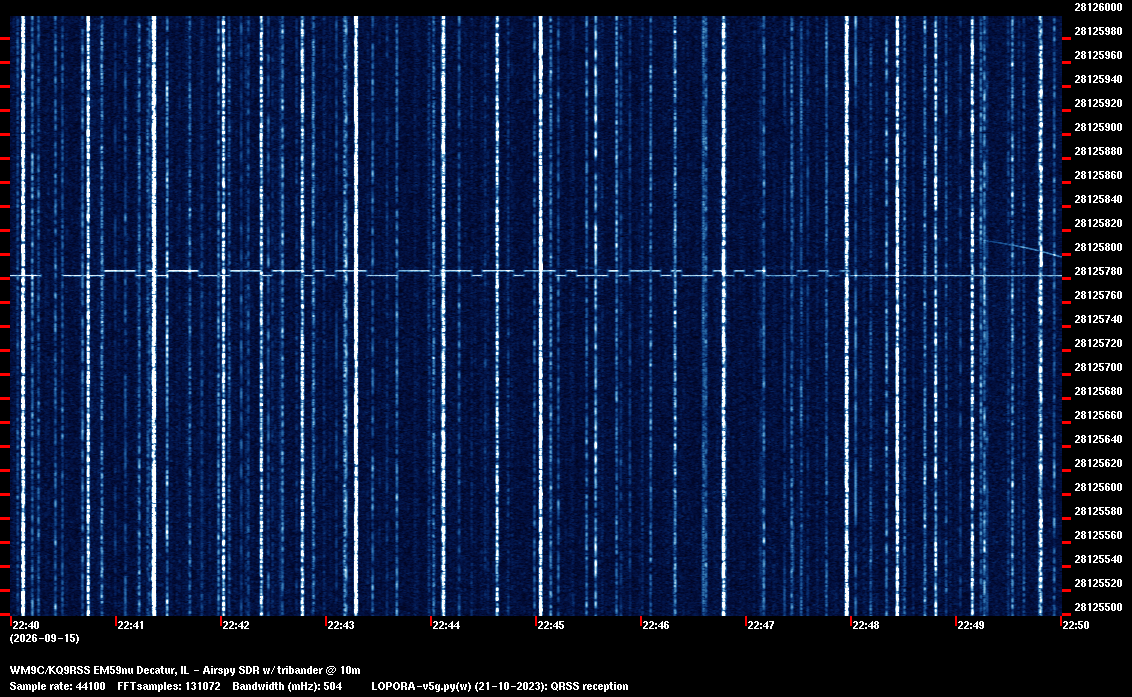Click the 28126000 top frequency label
1132x697 pixels.
tap(1098, 7)
